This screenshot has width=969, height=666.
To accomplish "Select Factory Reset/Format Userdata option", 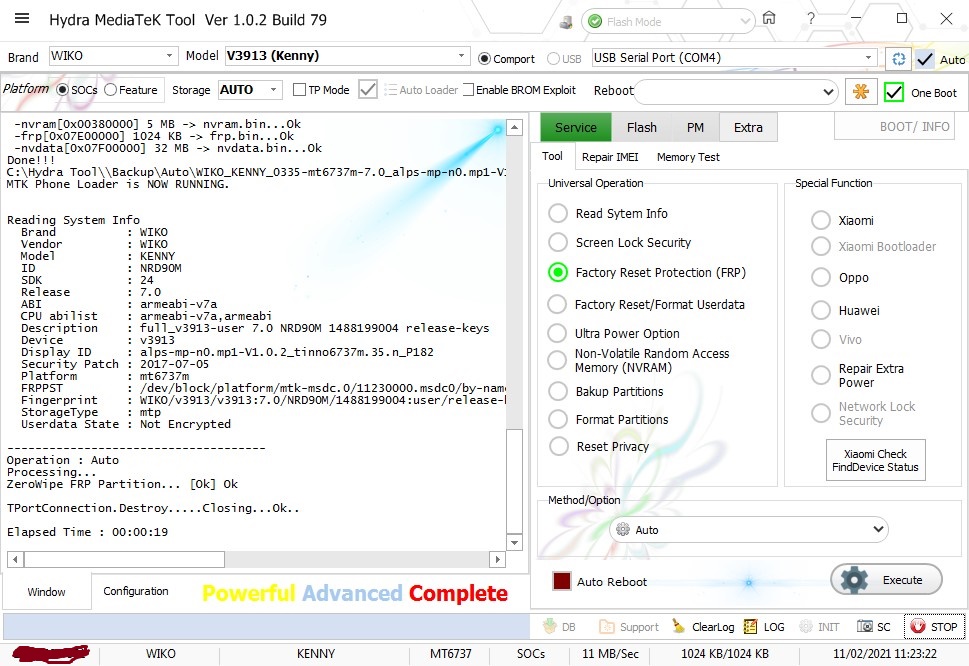I will (x=557, y=305).
